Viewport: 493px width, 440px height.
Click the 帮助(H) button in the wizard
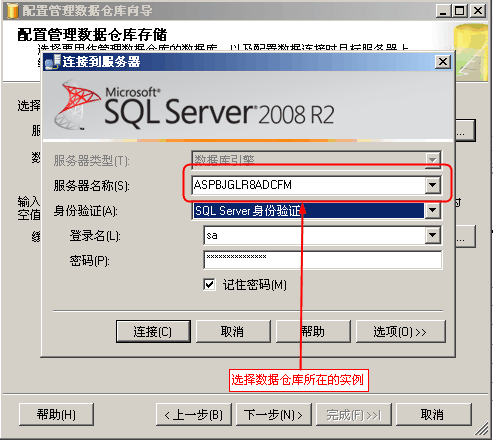pos(56,414)
